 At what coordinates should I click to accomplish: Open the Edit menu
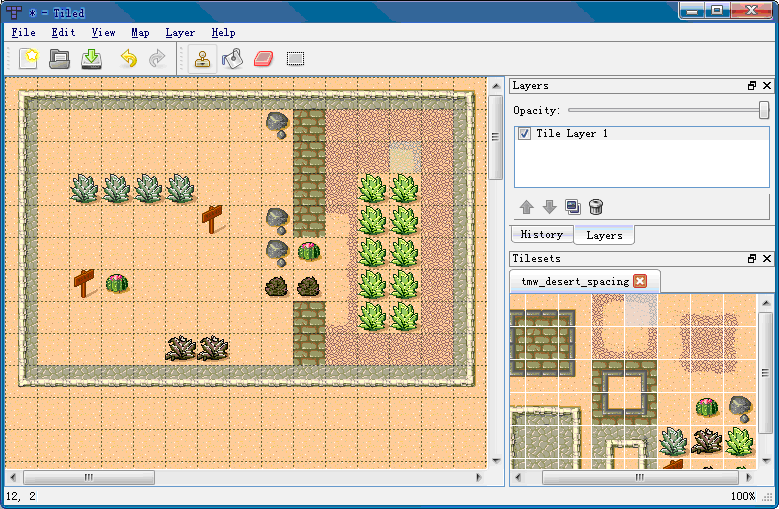(x=64, y=33)
